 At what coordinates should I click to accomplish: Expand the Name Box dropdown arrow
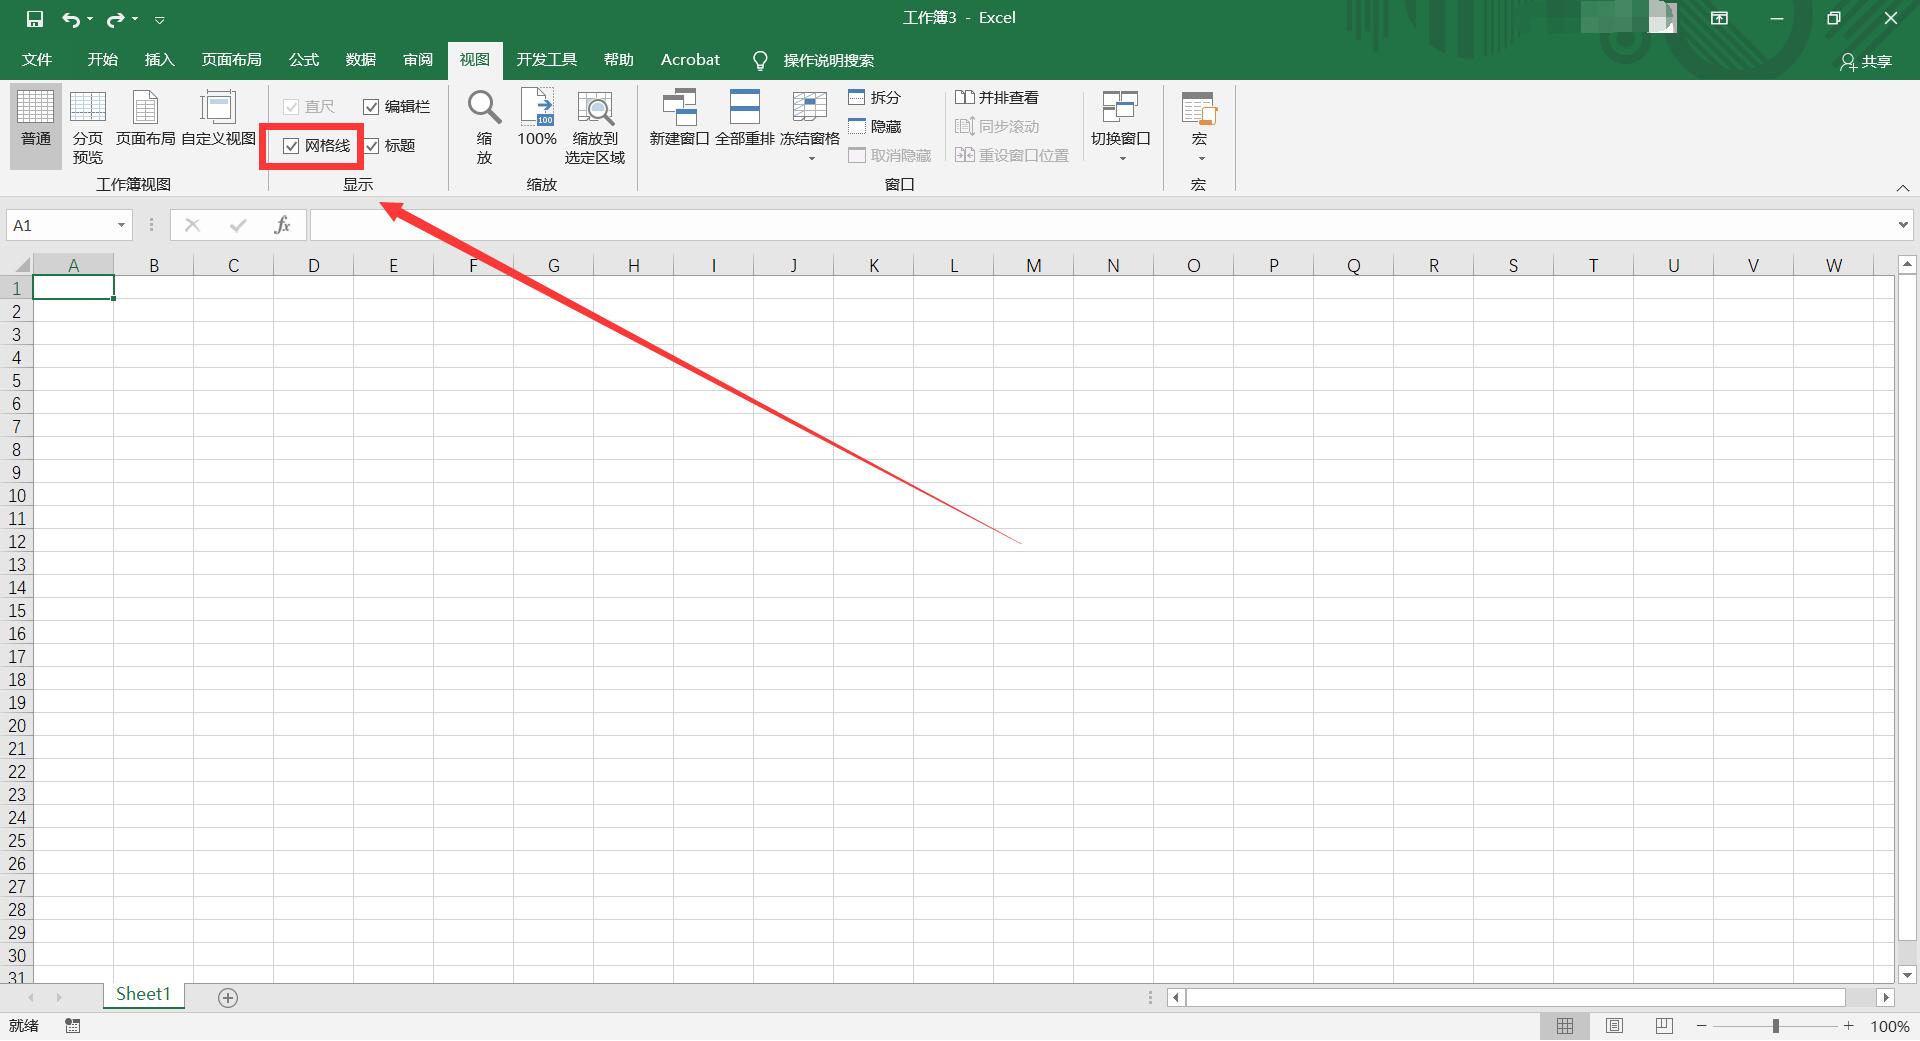tap(121, 226)
